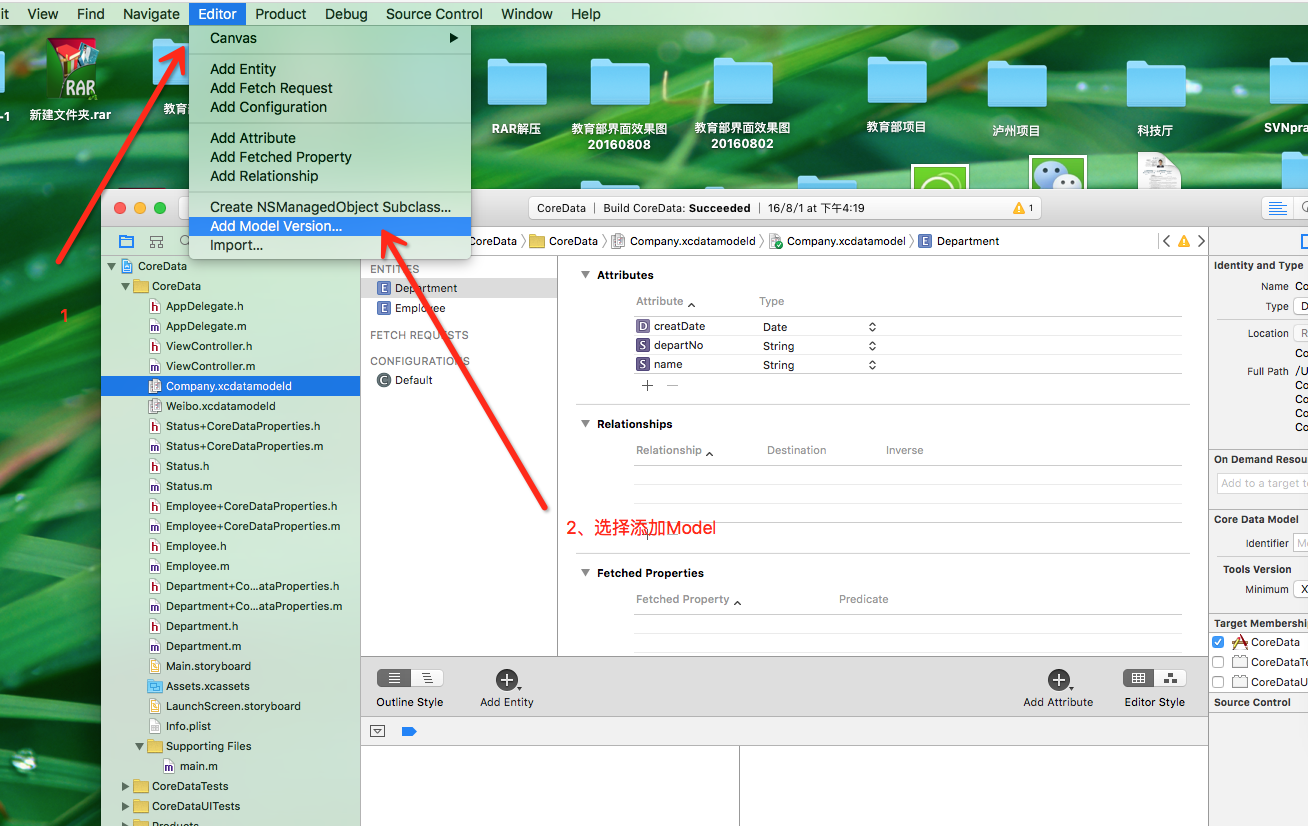Choose Create NSManagedObject Subclass menu item
This screenshot has height=826, width=1308.
coord(330,207)
